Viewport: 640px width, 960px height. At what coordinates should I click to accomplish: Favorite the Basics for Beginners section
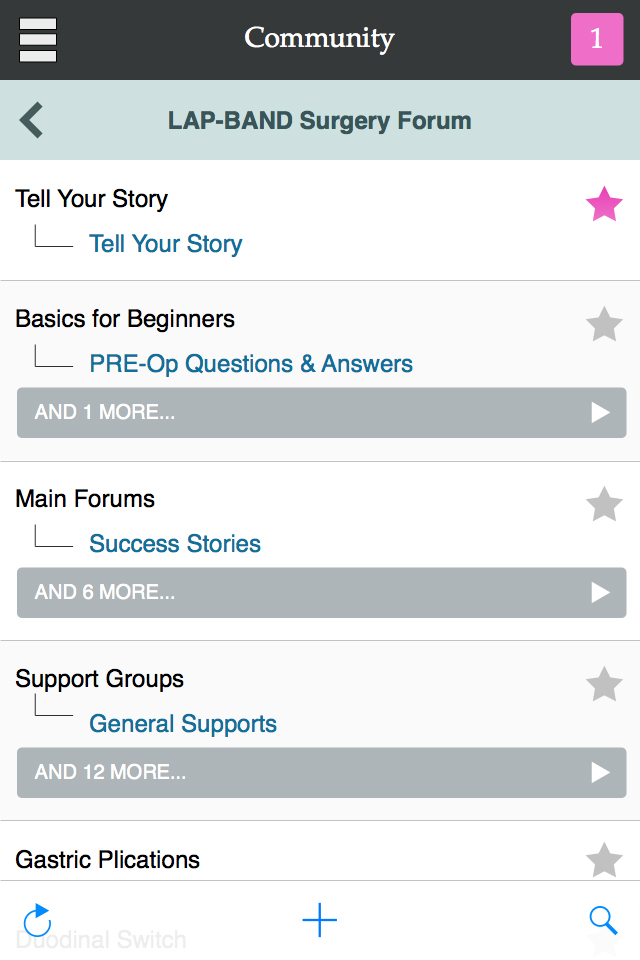tap(604, 325)
